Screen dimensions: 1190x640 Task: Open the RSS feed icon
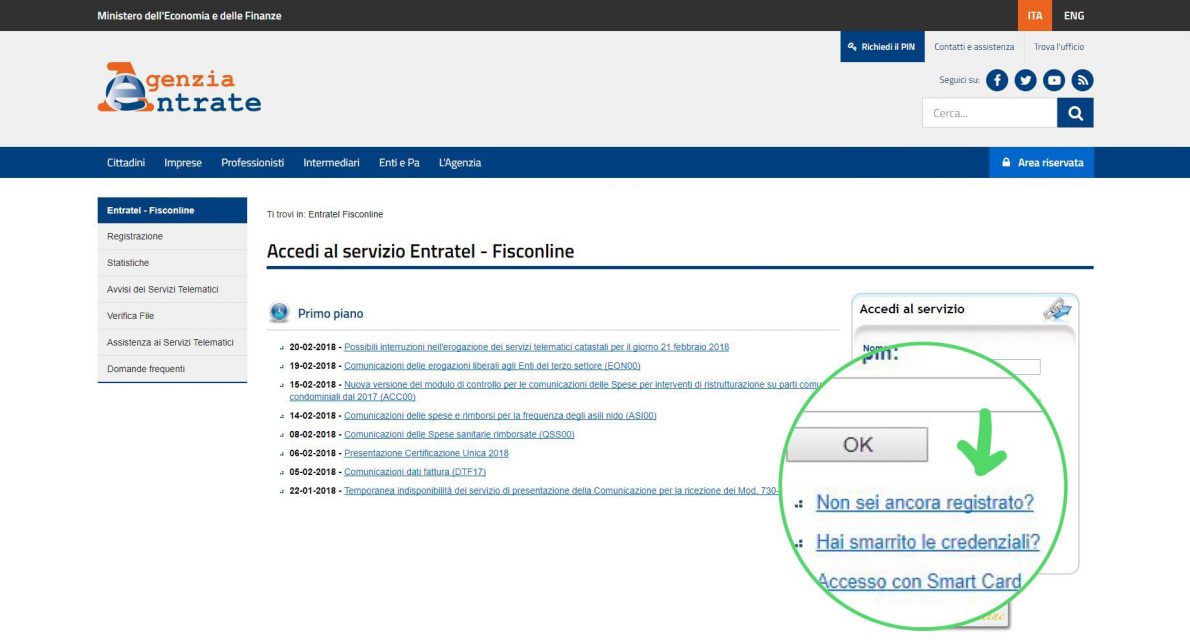1082,80
